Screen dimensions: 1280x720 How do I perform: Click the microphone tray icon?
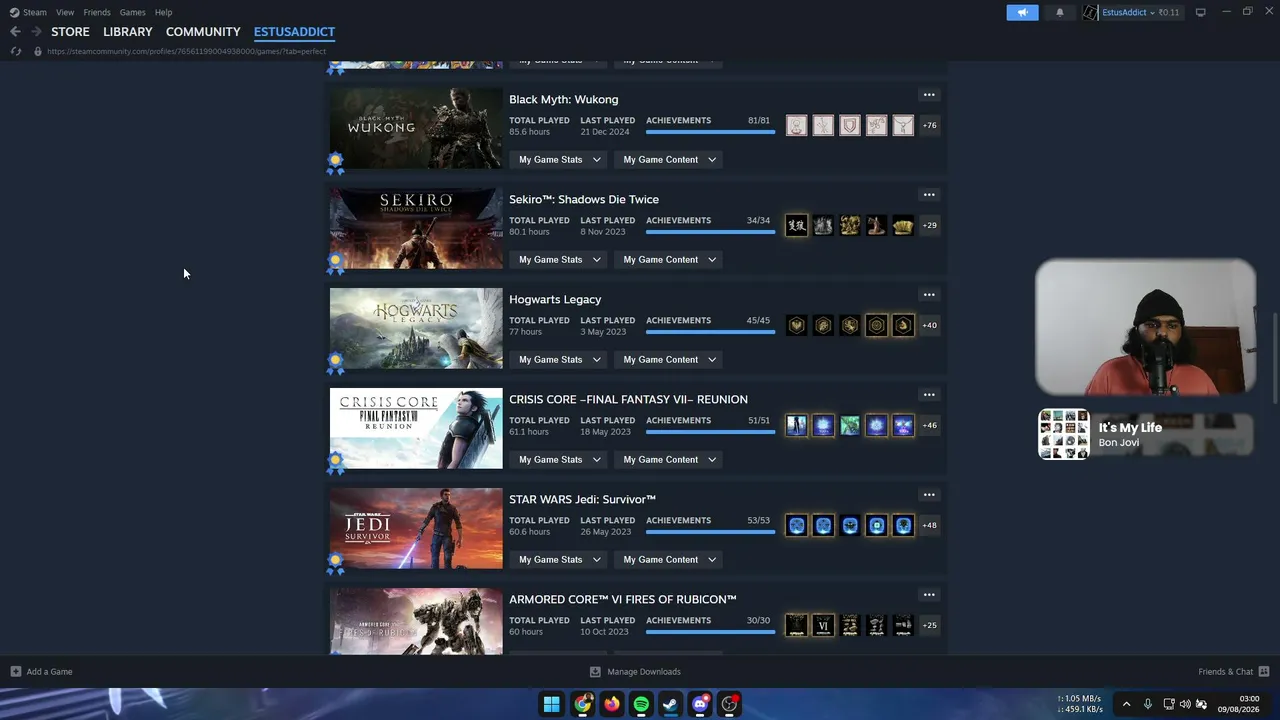1148,704
